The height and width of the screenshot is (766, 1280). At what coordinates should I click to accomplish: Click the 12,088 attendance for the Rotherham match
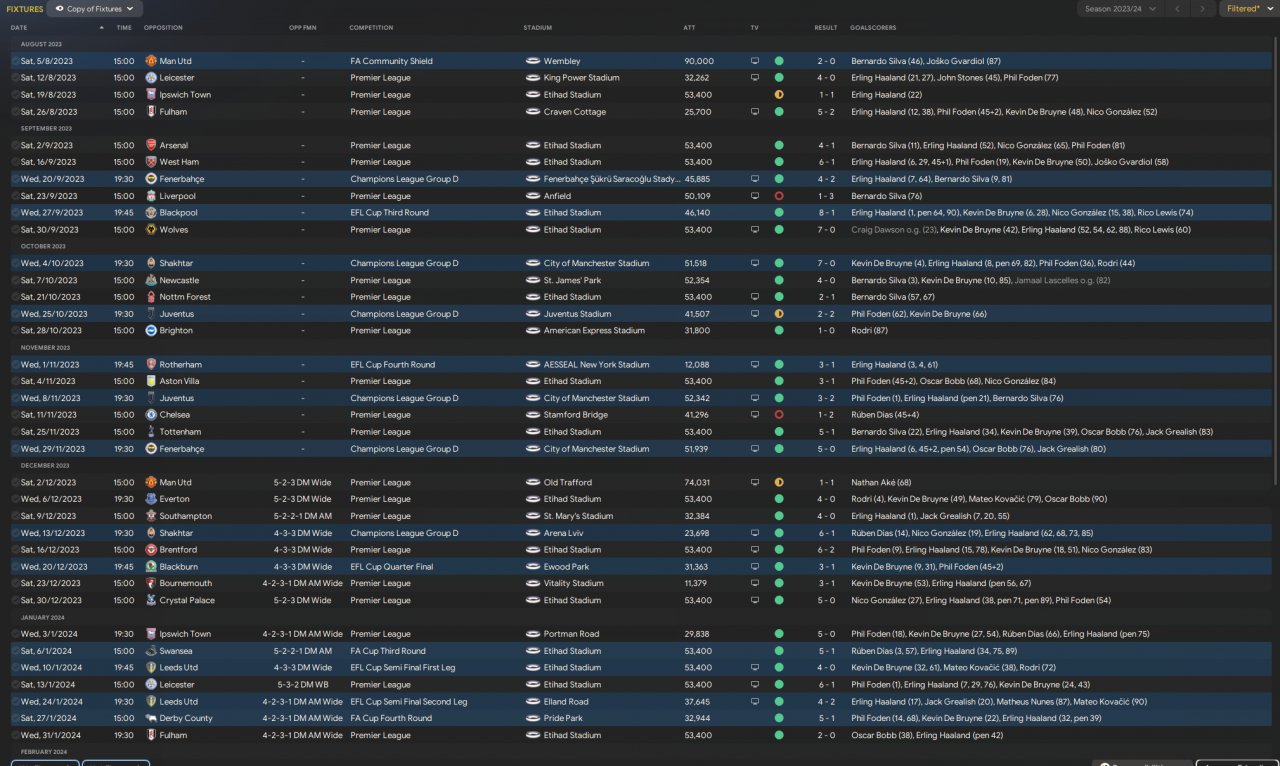[697, 365]
